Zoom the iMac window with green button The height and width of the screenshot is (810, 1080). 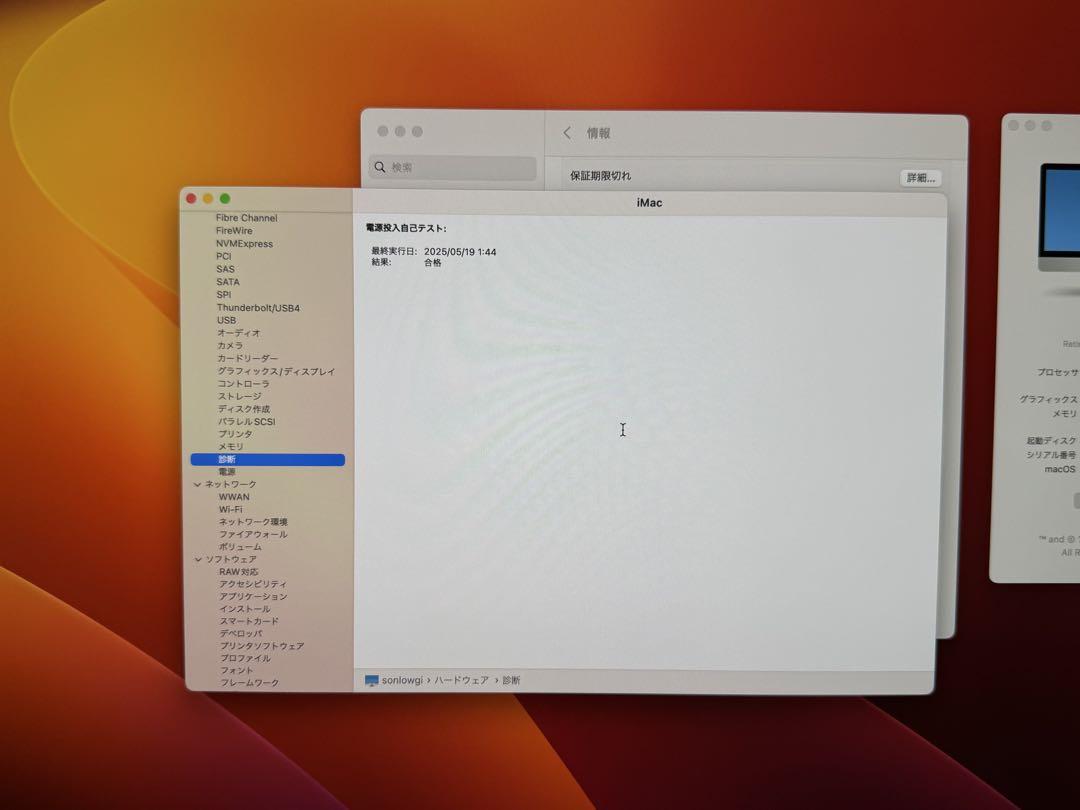[225, 199]
